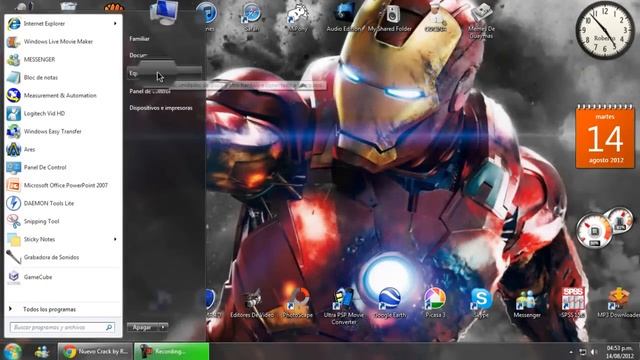Launch Photoscape from desktop
640x360 pixels.
tap(298, 304)
